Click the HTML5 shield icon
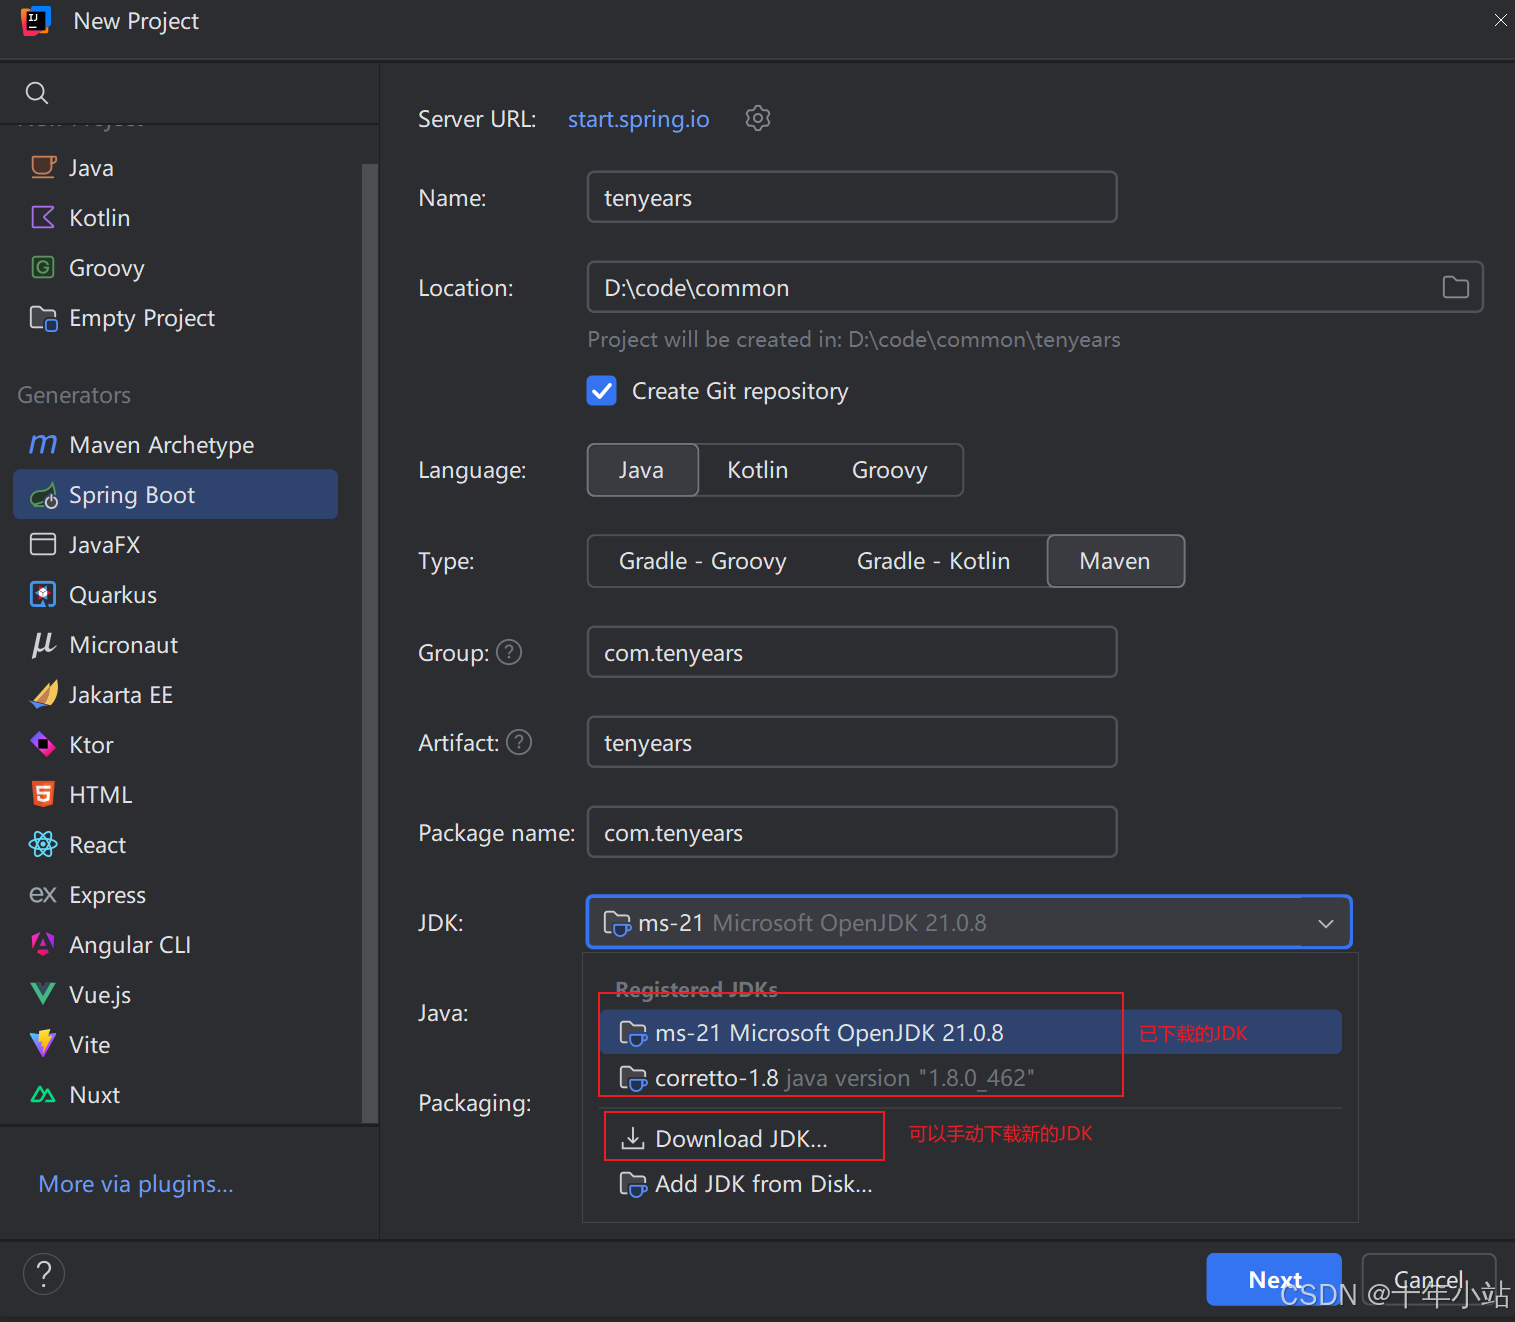The width and height of the screenshot is (1515, 1322). point(43,794)
